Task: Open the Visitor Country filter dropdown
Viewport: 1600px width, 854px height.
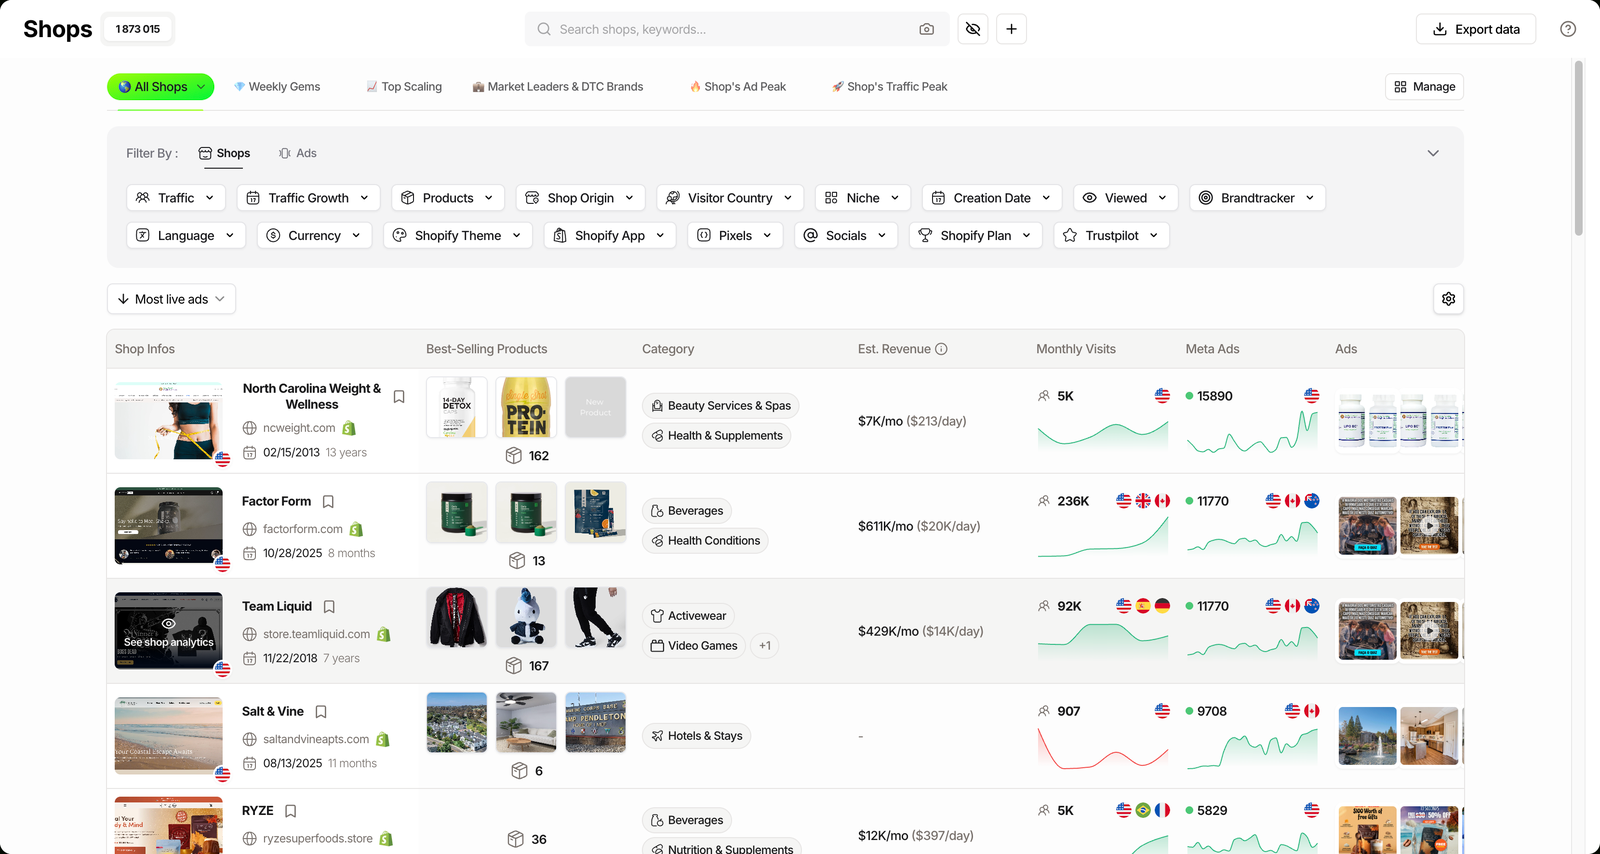Action: (730, 198)
